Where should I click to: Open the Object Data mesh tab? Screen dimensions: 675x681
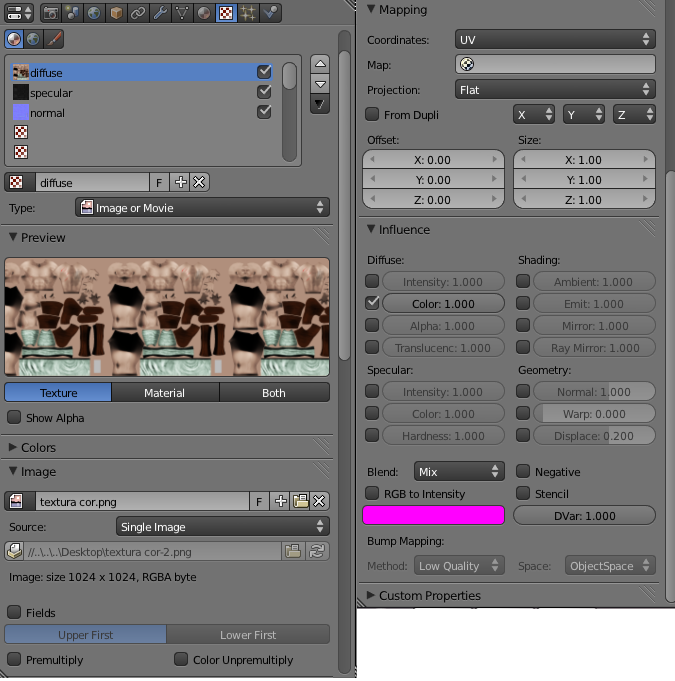pos(182,13)
